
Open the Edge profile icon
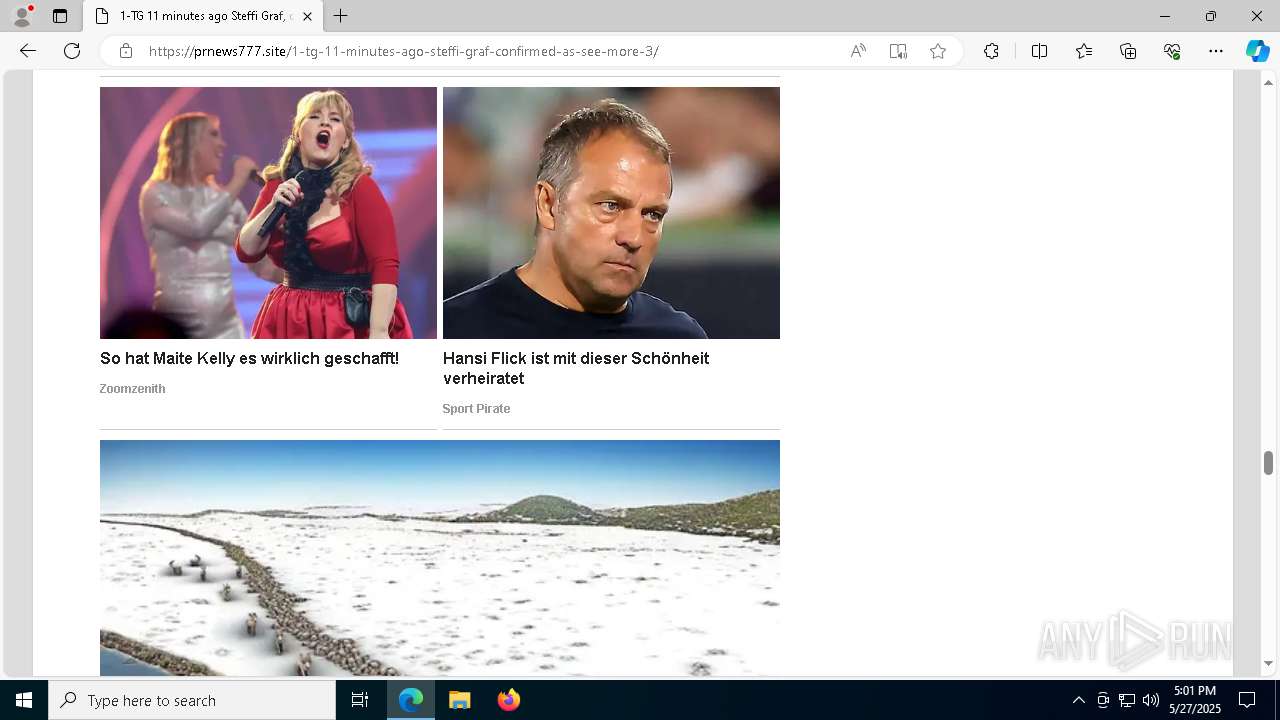22,16
